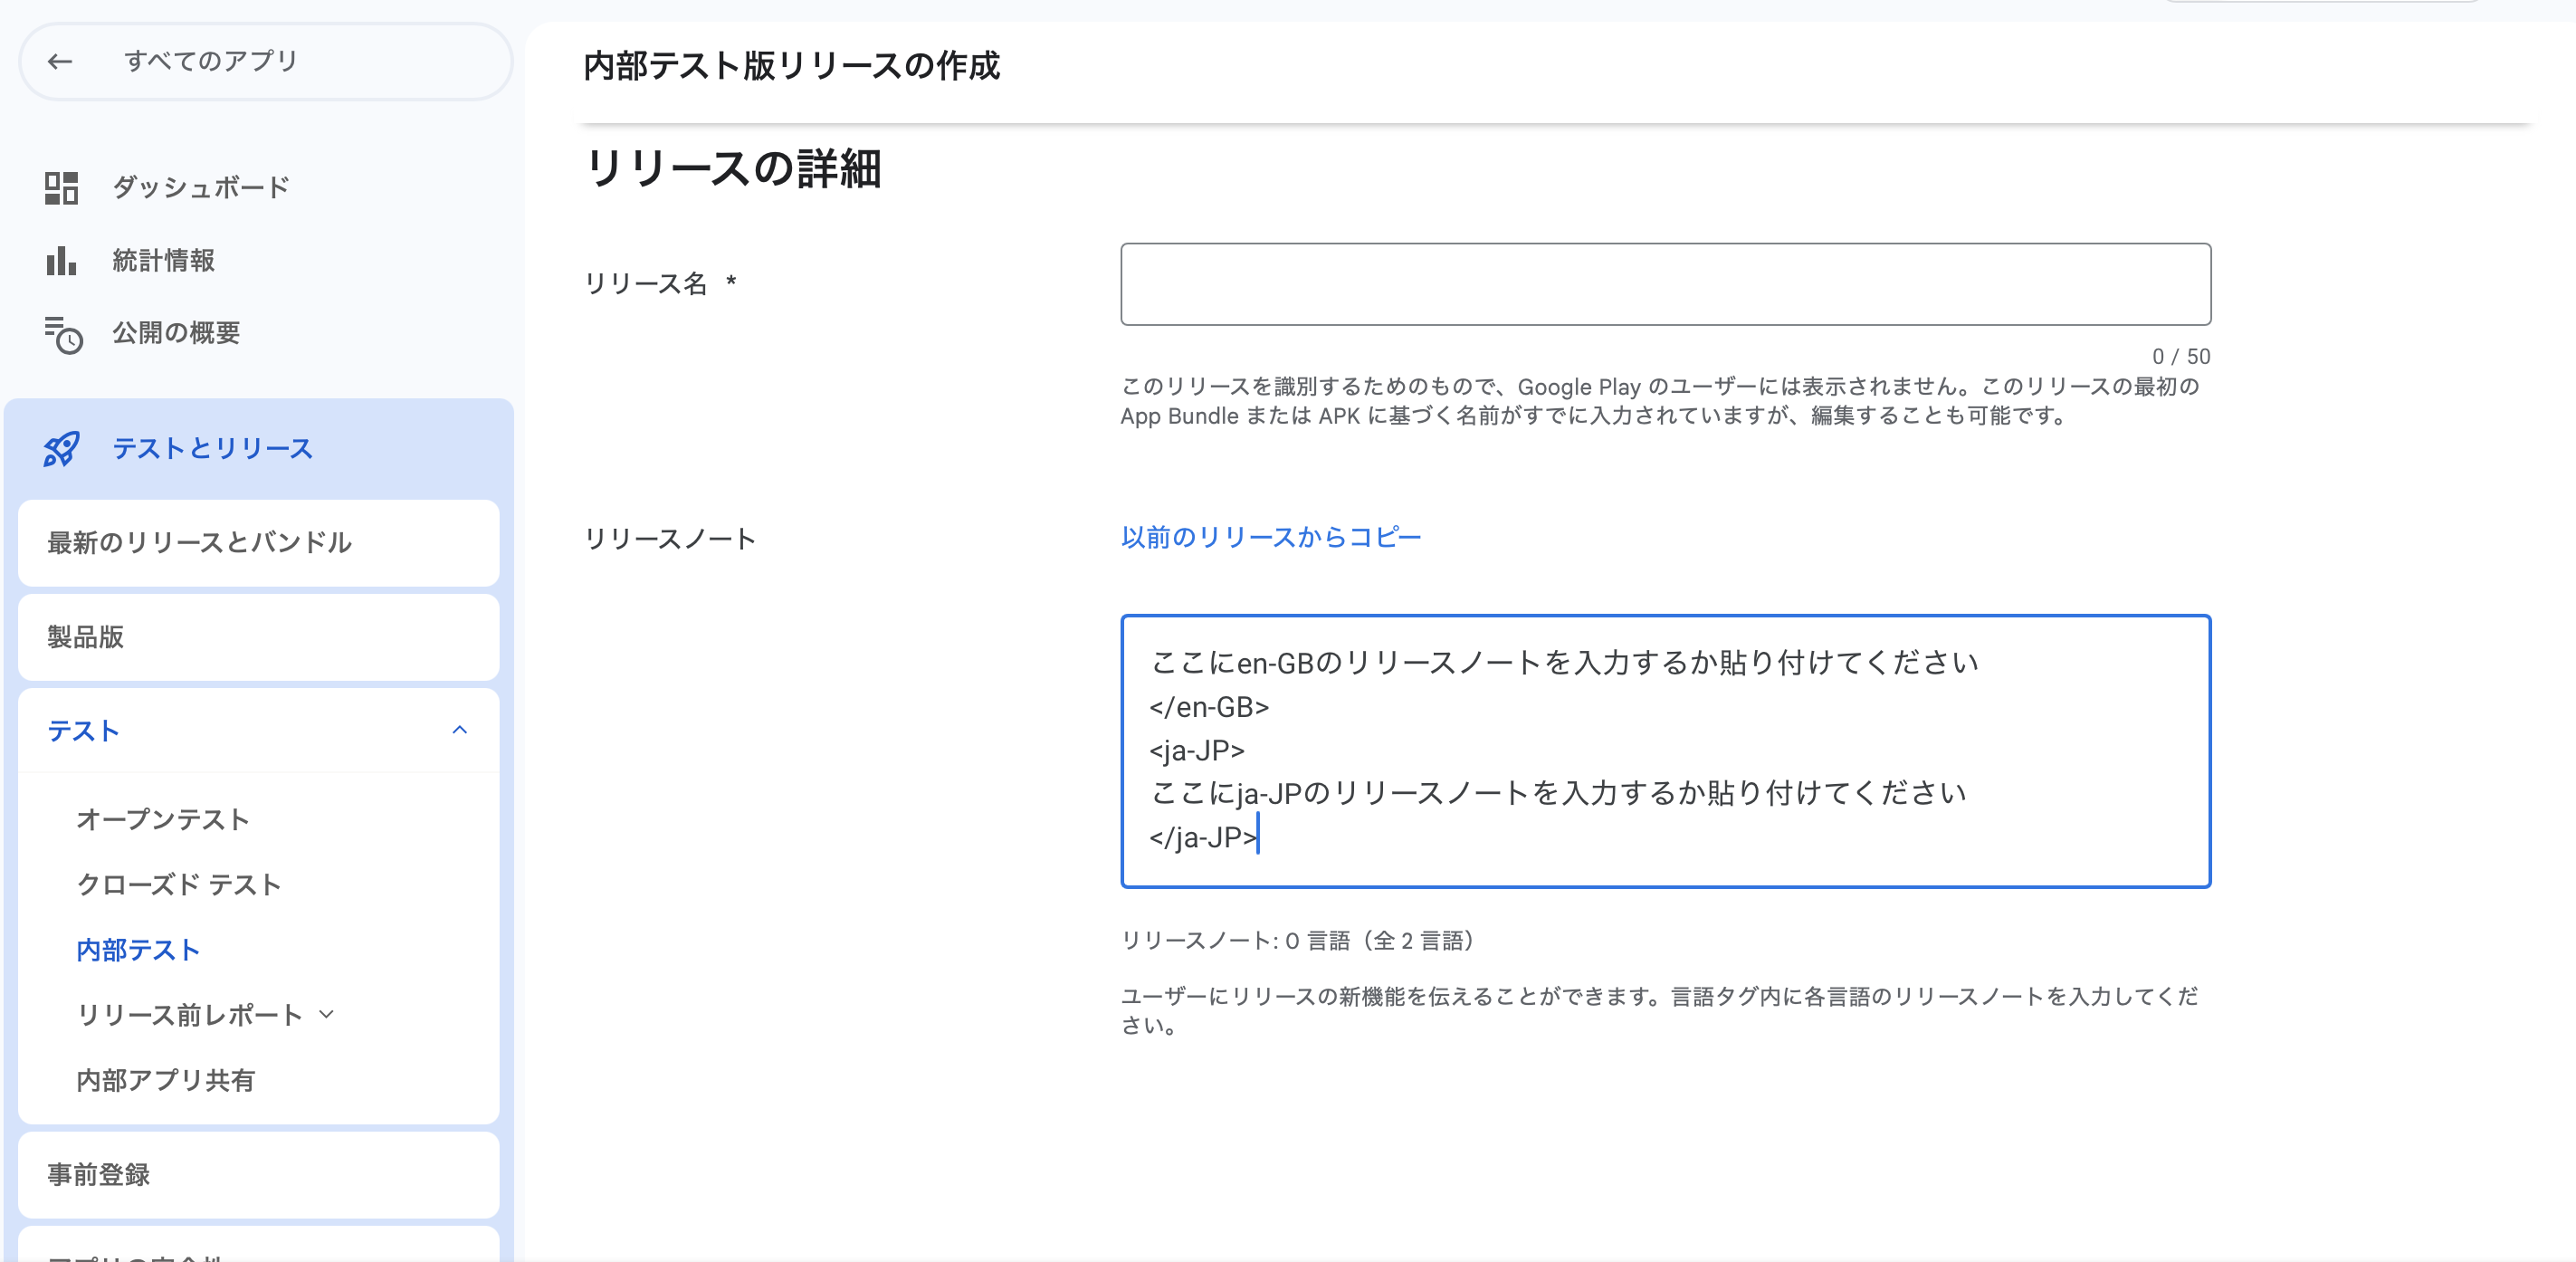Image resolution: width=2576 pixels, height=1262 pixels.
Task: Click inside the release notes text area
Action: [1665, 750]
